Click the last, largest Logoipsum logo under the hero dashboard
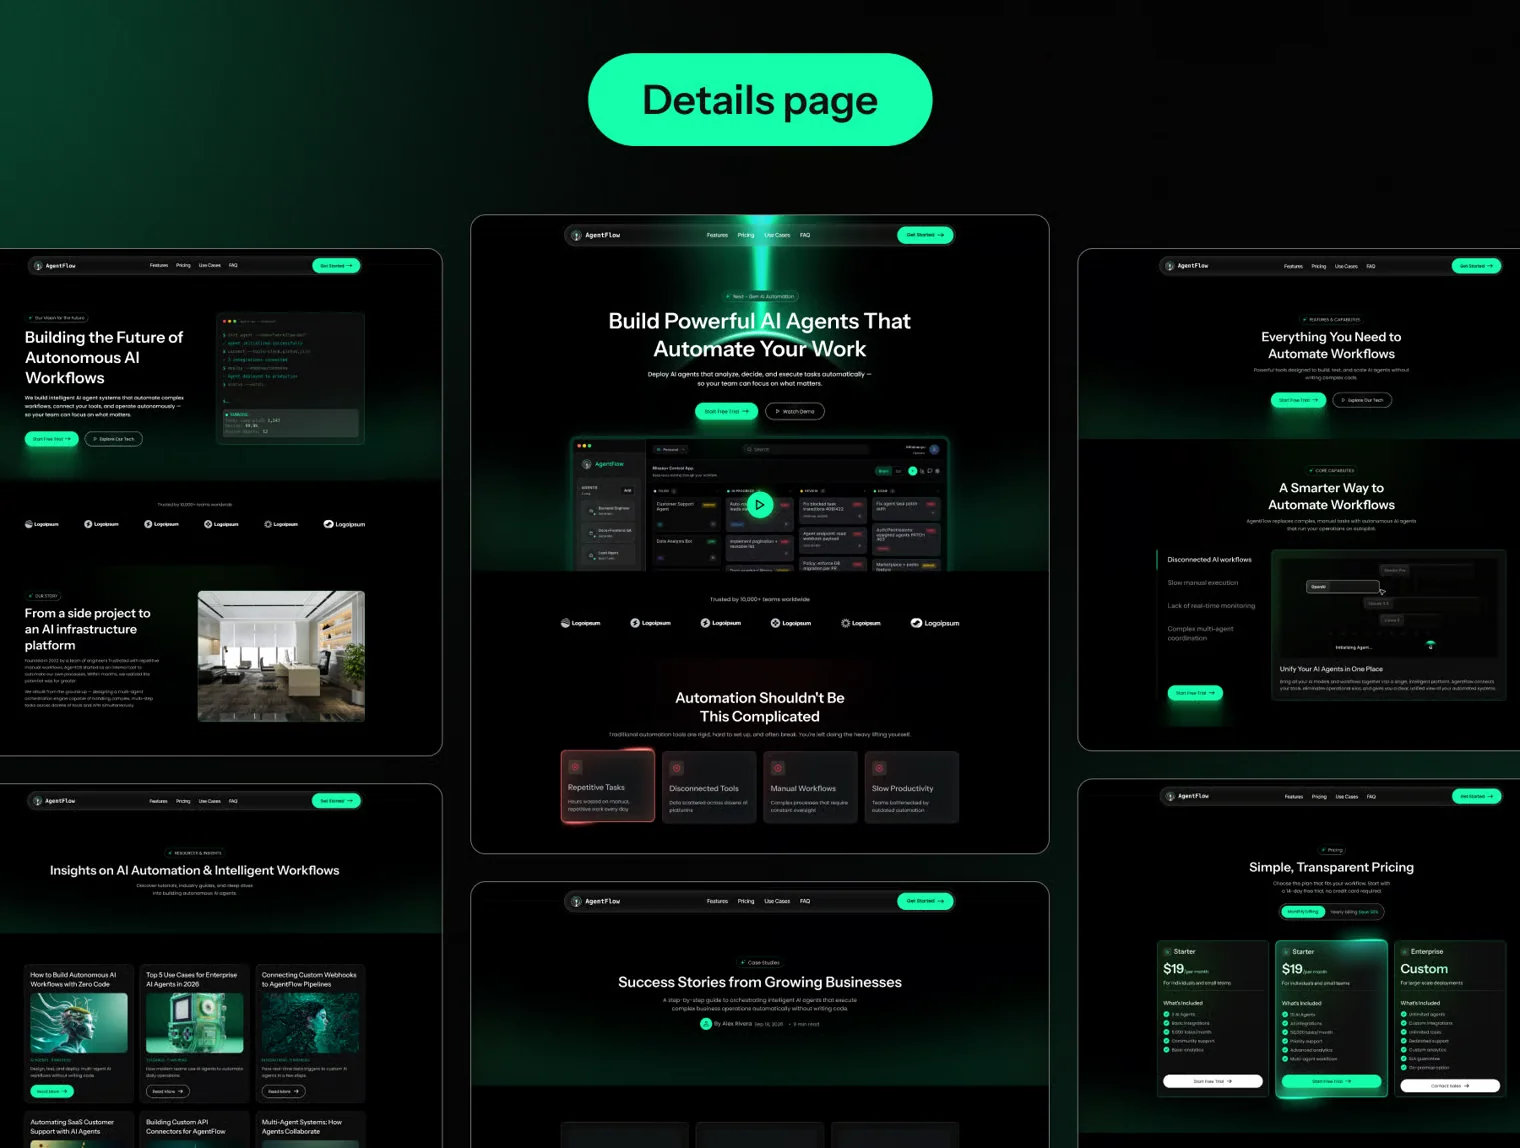1520x1148 pixels. [934, 623]
